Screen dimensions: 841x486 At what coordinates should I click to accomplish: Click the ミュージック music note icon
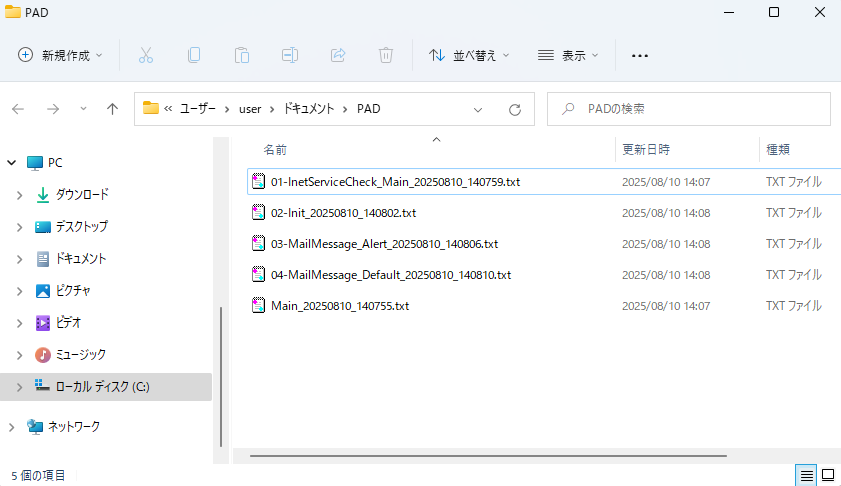click(42, 355)
